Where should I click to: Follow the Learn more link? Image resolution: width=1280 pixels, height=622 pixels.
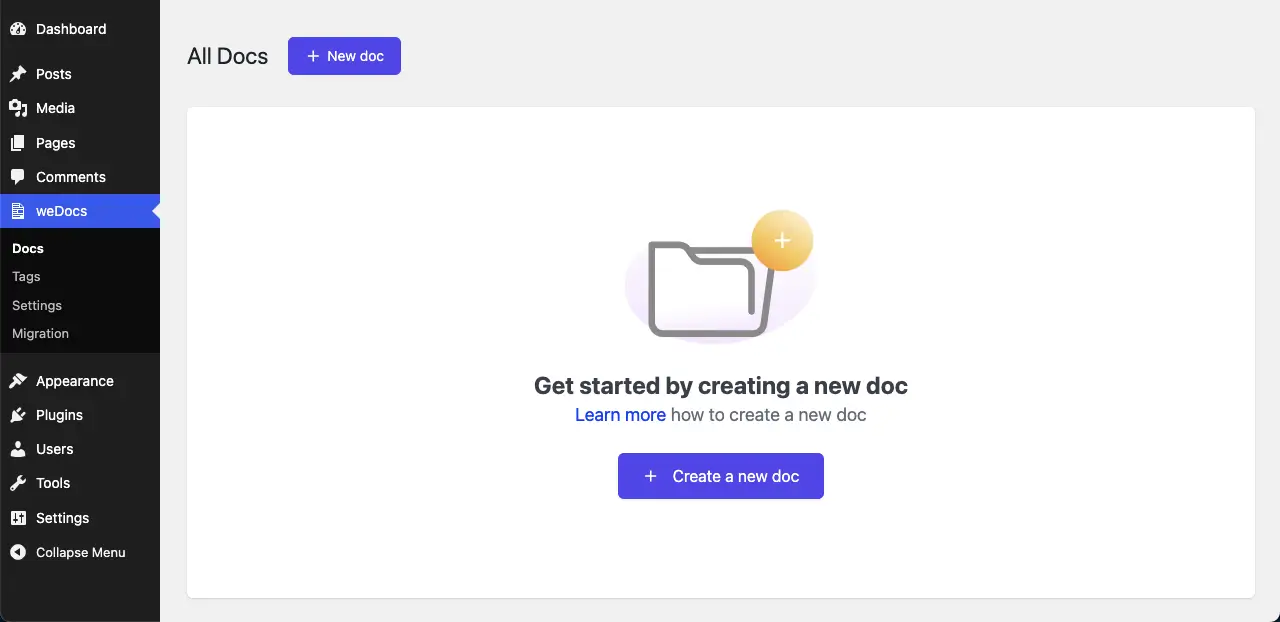click(x=620, y=415)
